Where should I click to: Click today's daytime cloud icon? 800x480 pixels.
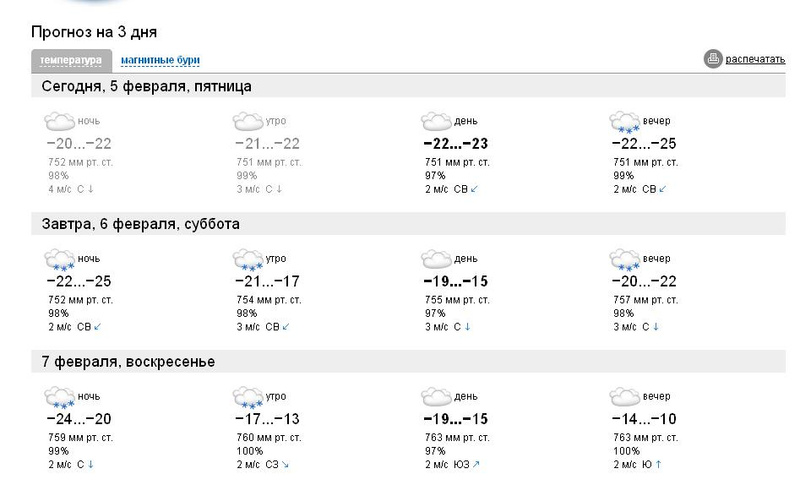coord(436,122)
